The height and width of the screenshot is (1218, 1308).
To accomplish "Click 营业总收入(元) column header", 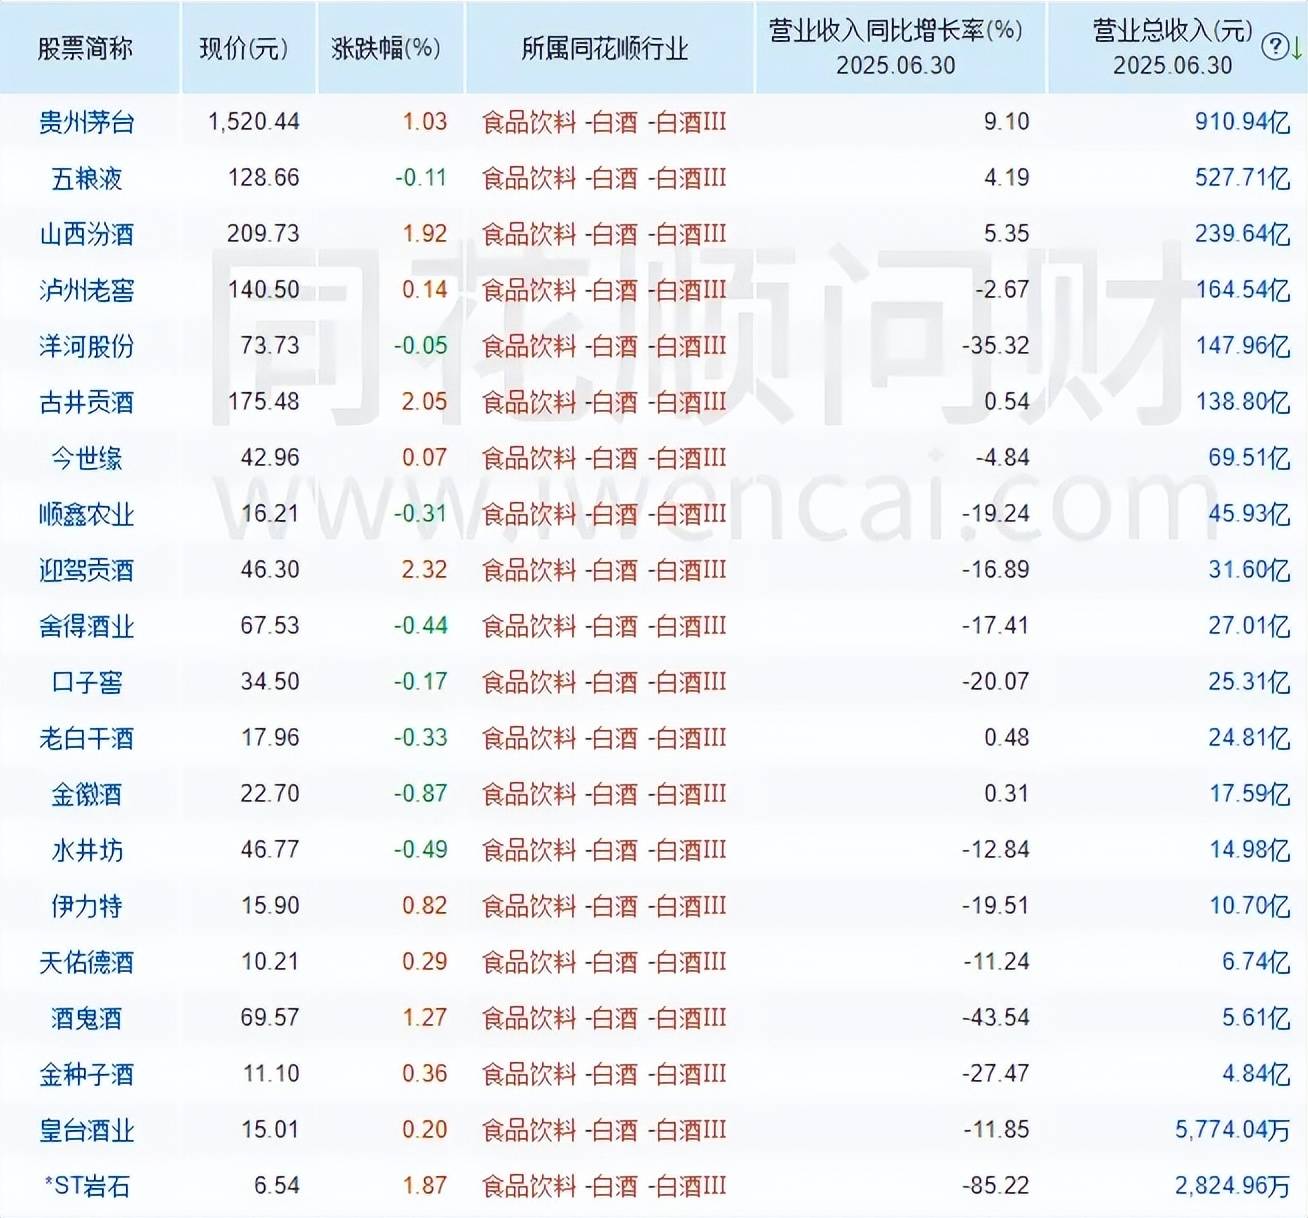I will 1172,31.
